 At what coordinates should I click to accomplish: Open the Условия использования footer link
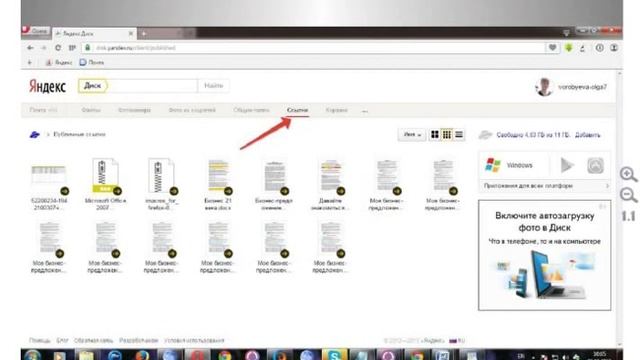tap(194, 340)
